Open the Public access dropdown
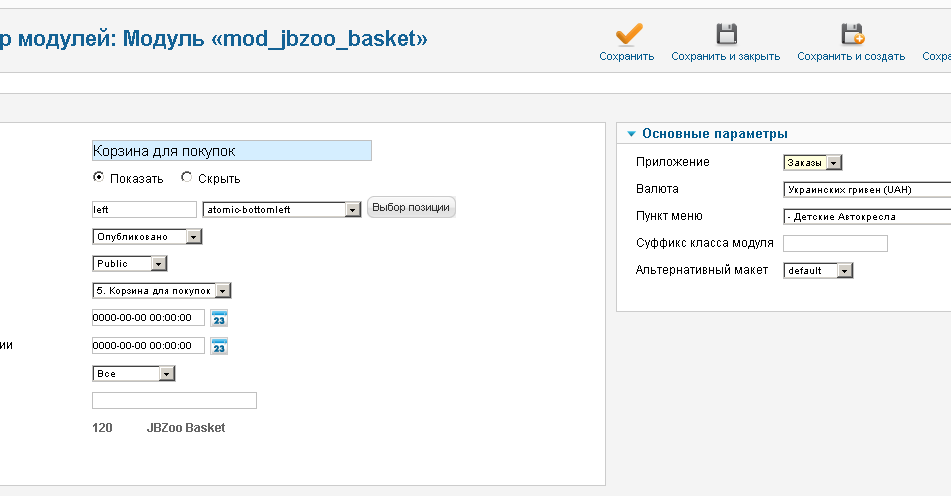This screenshot has height=496, width=951. (x=158, y=264)
